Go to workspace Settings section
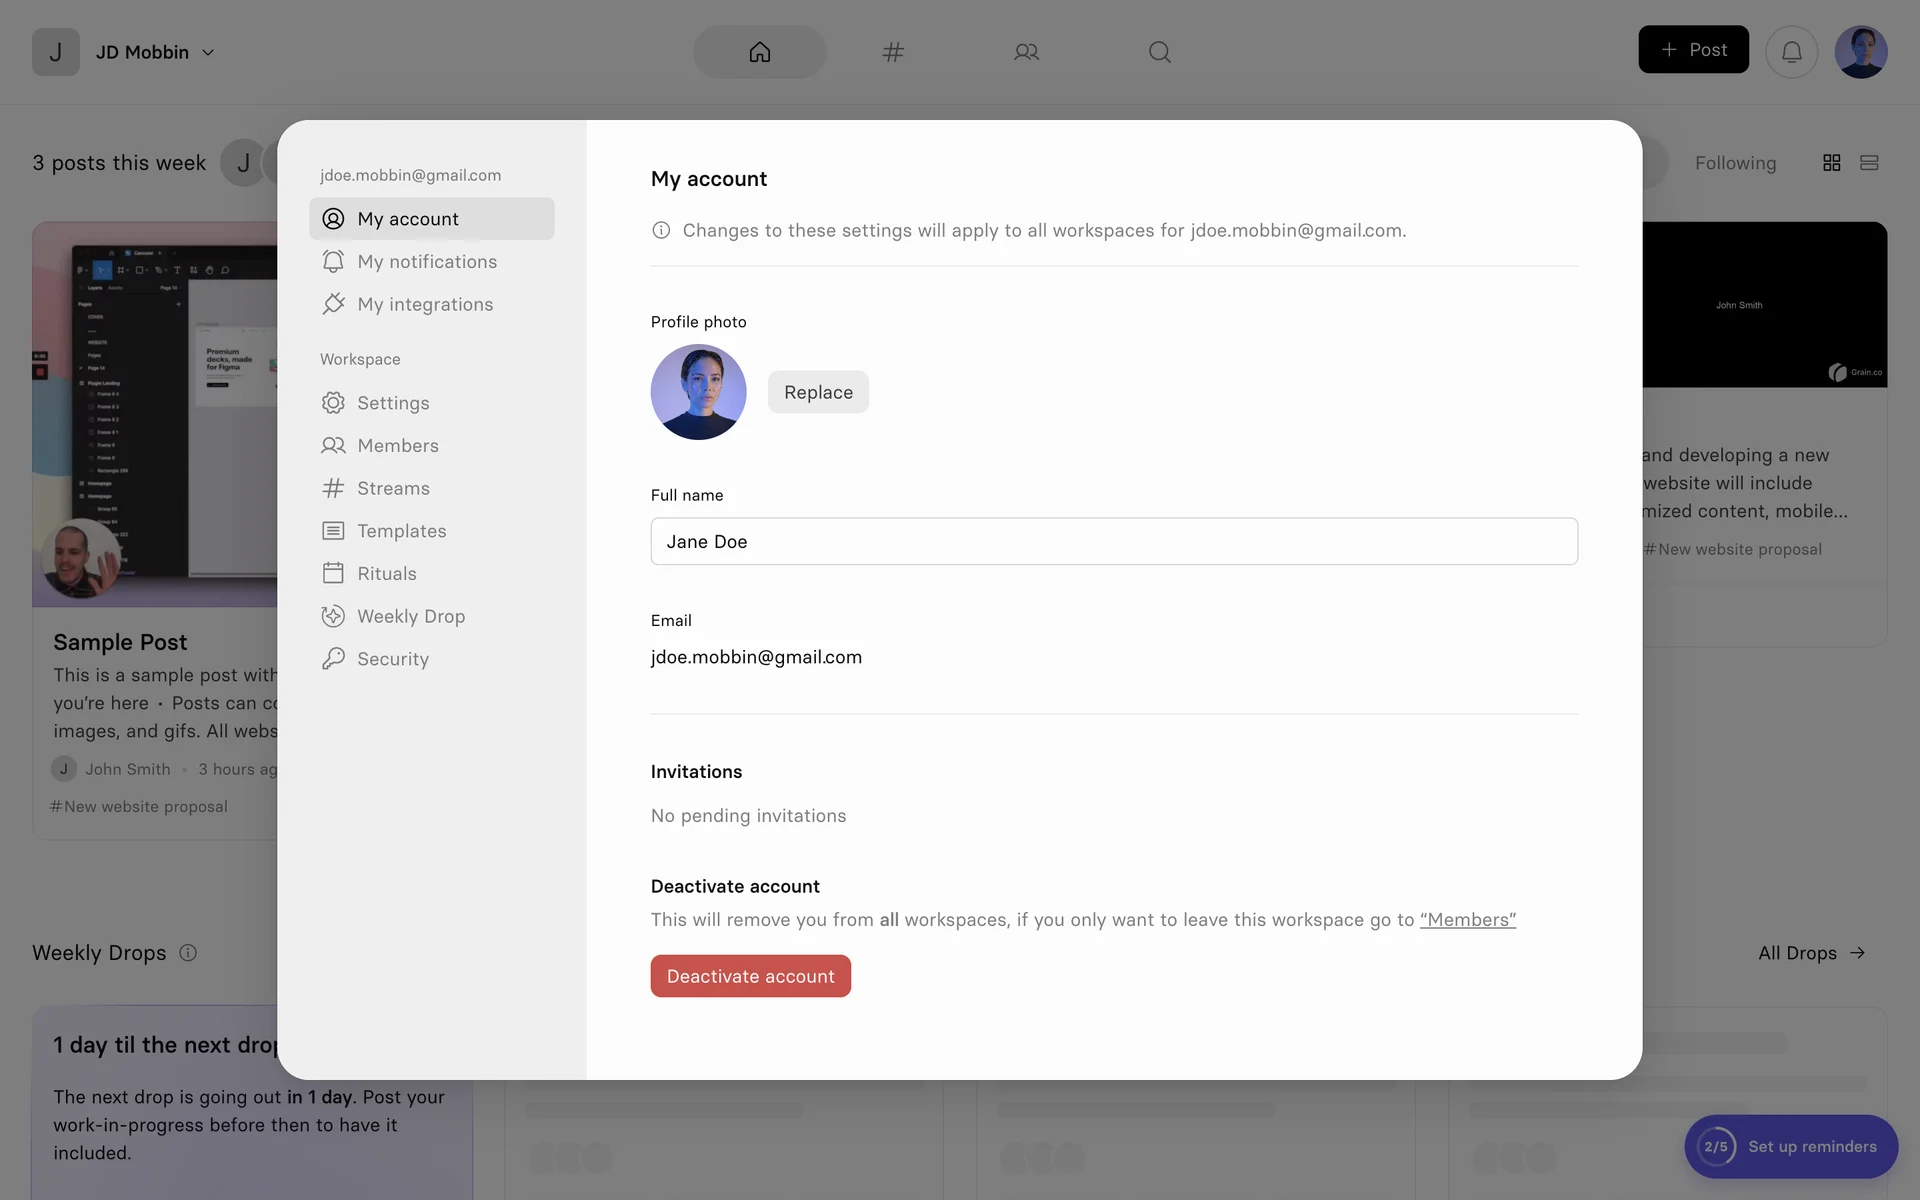 (x=393, y=403)
